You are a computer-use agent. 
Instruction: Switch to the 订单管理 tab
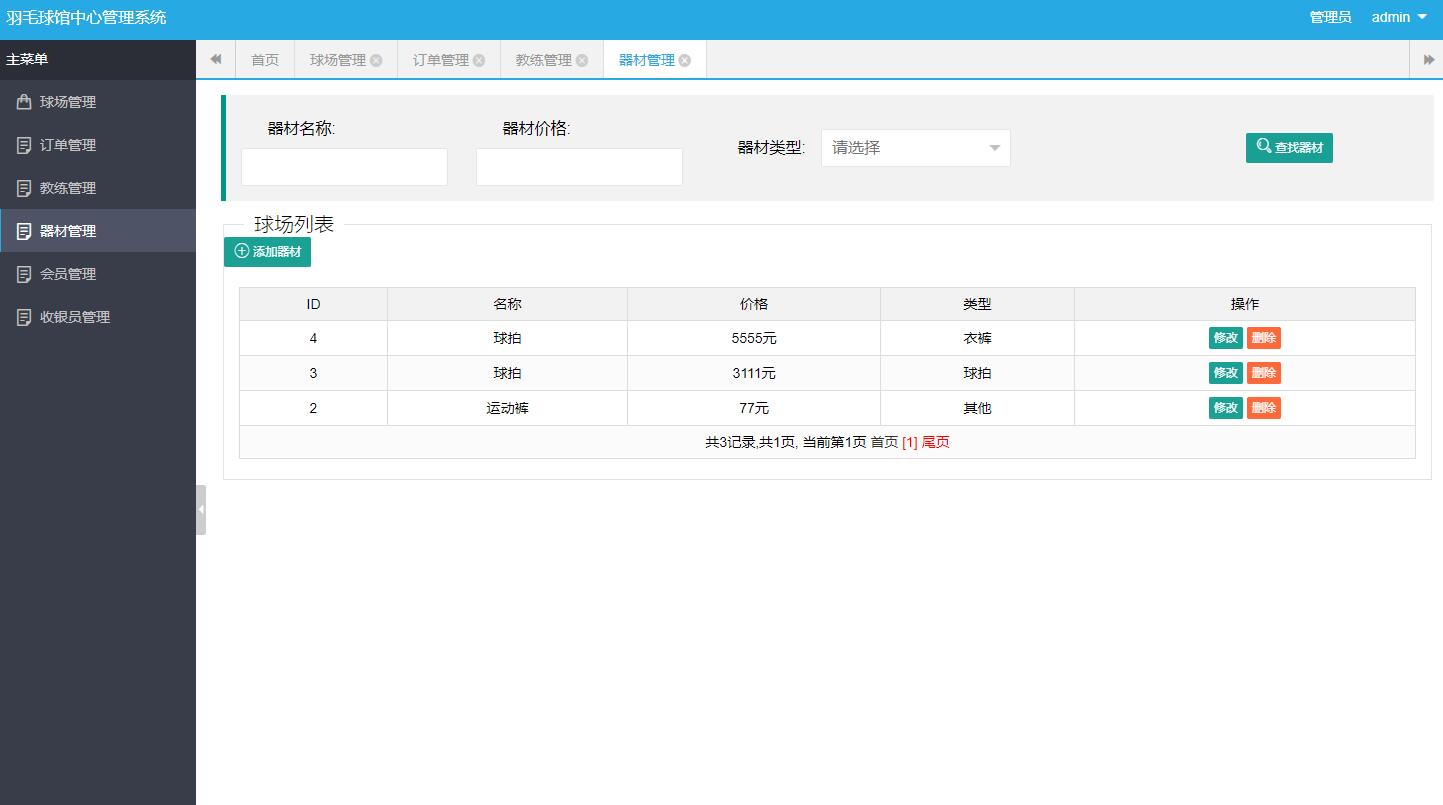(441, 59)
